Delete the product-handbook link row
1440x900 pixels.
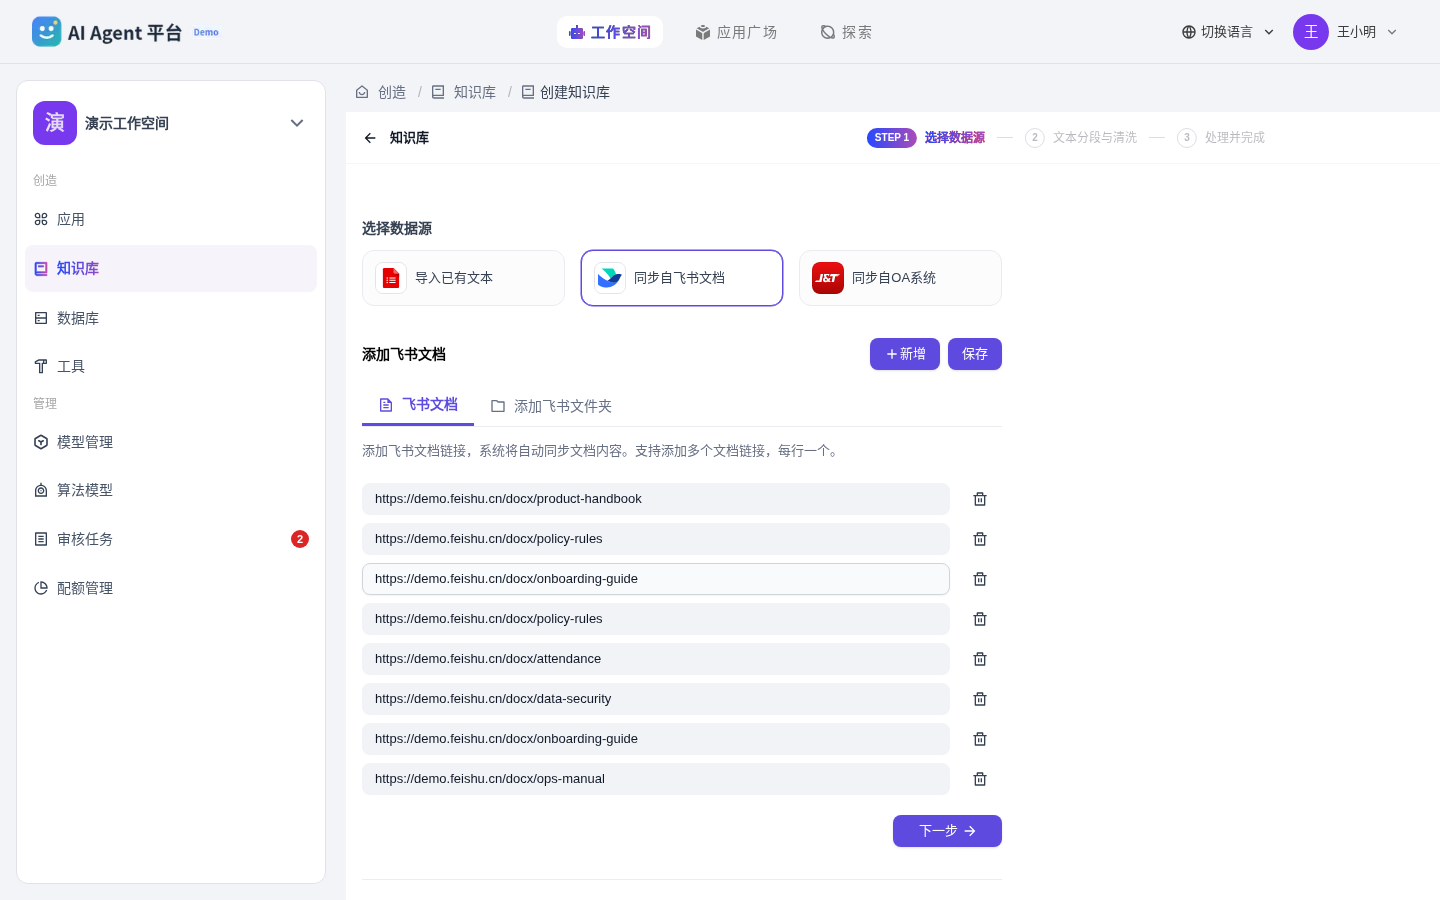click(980, 499)
